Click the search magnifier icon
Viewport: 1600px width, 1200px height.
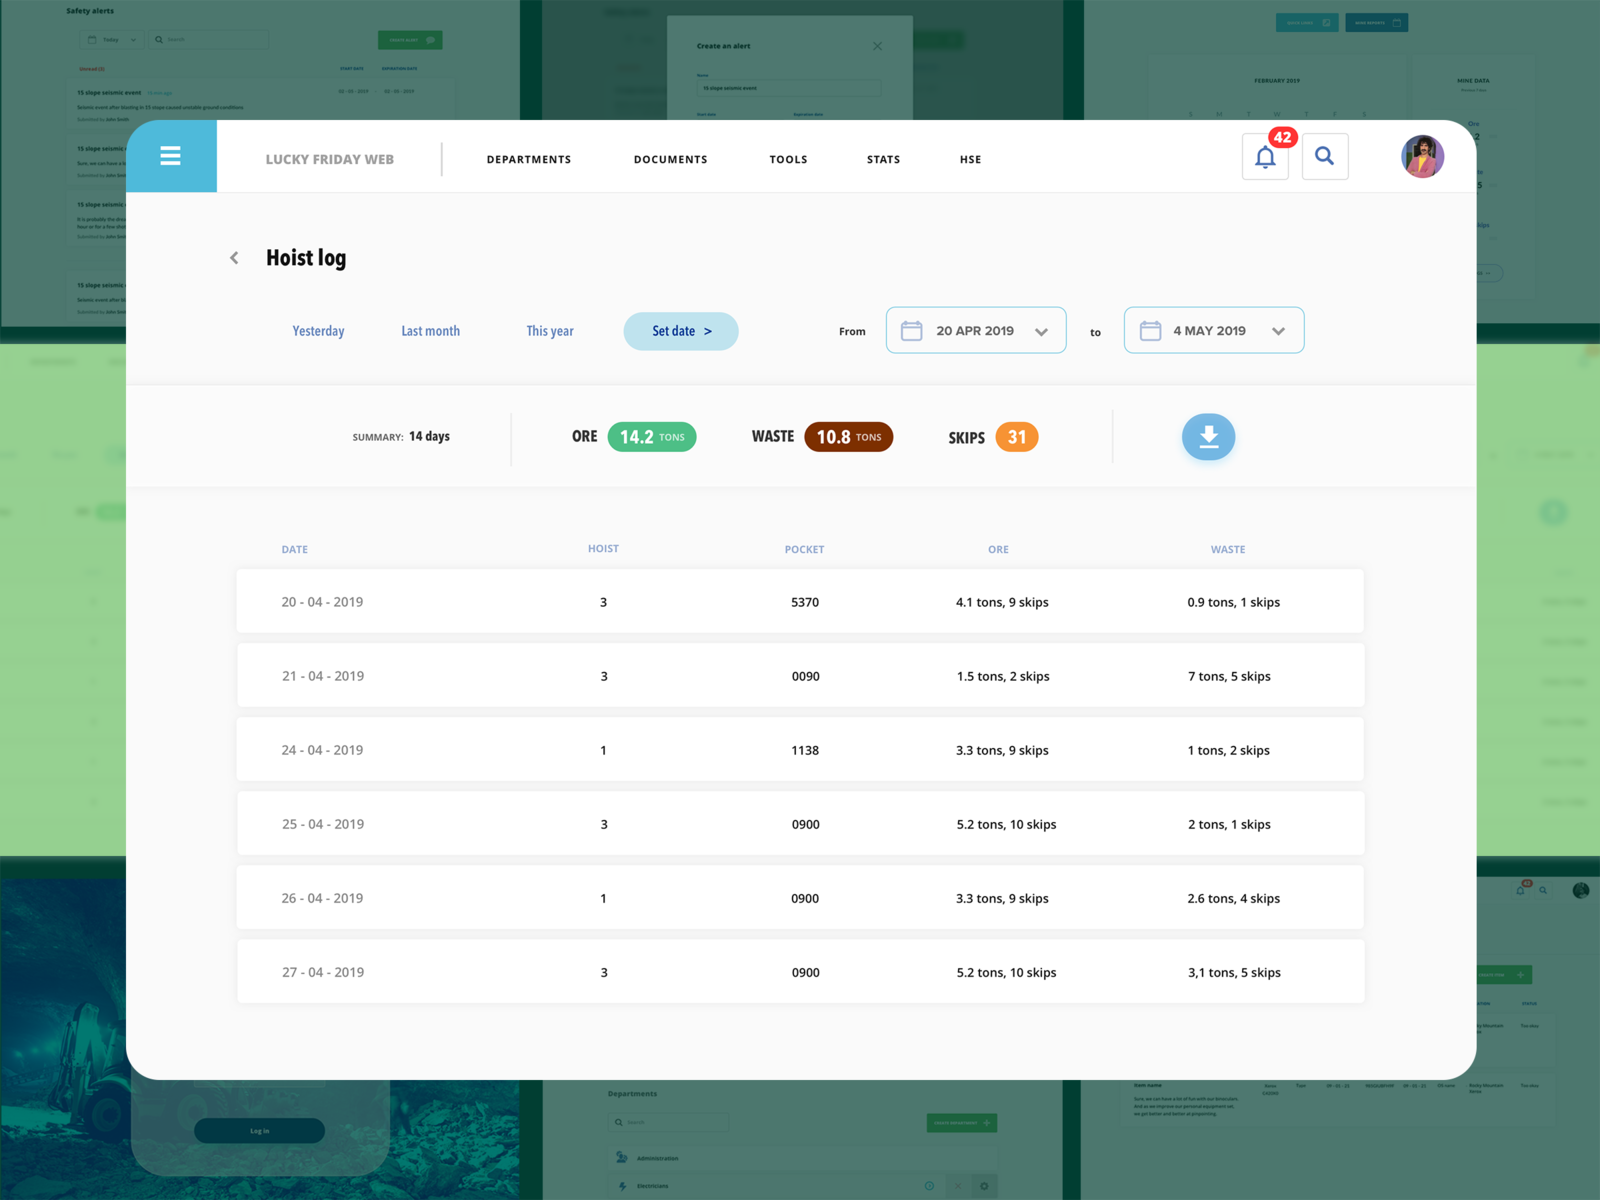[1324, 157]
